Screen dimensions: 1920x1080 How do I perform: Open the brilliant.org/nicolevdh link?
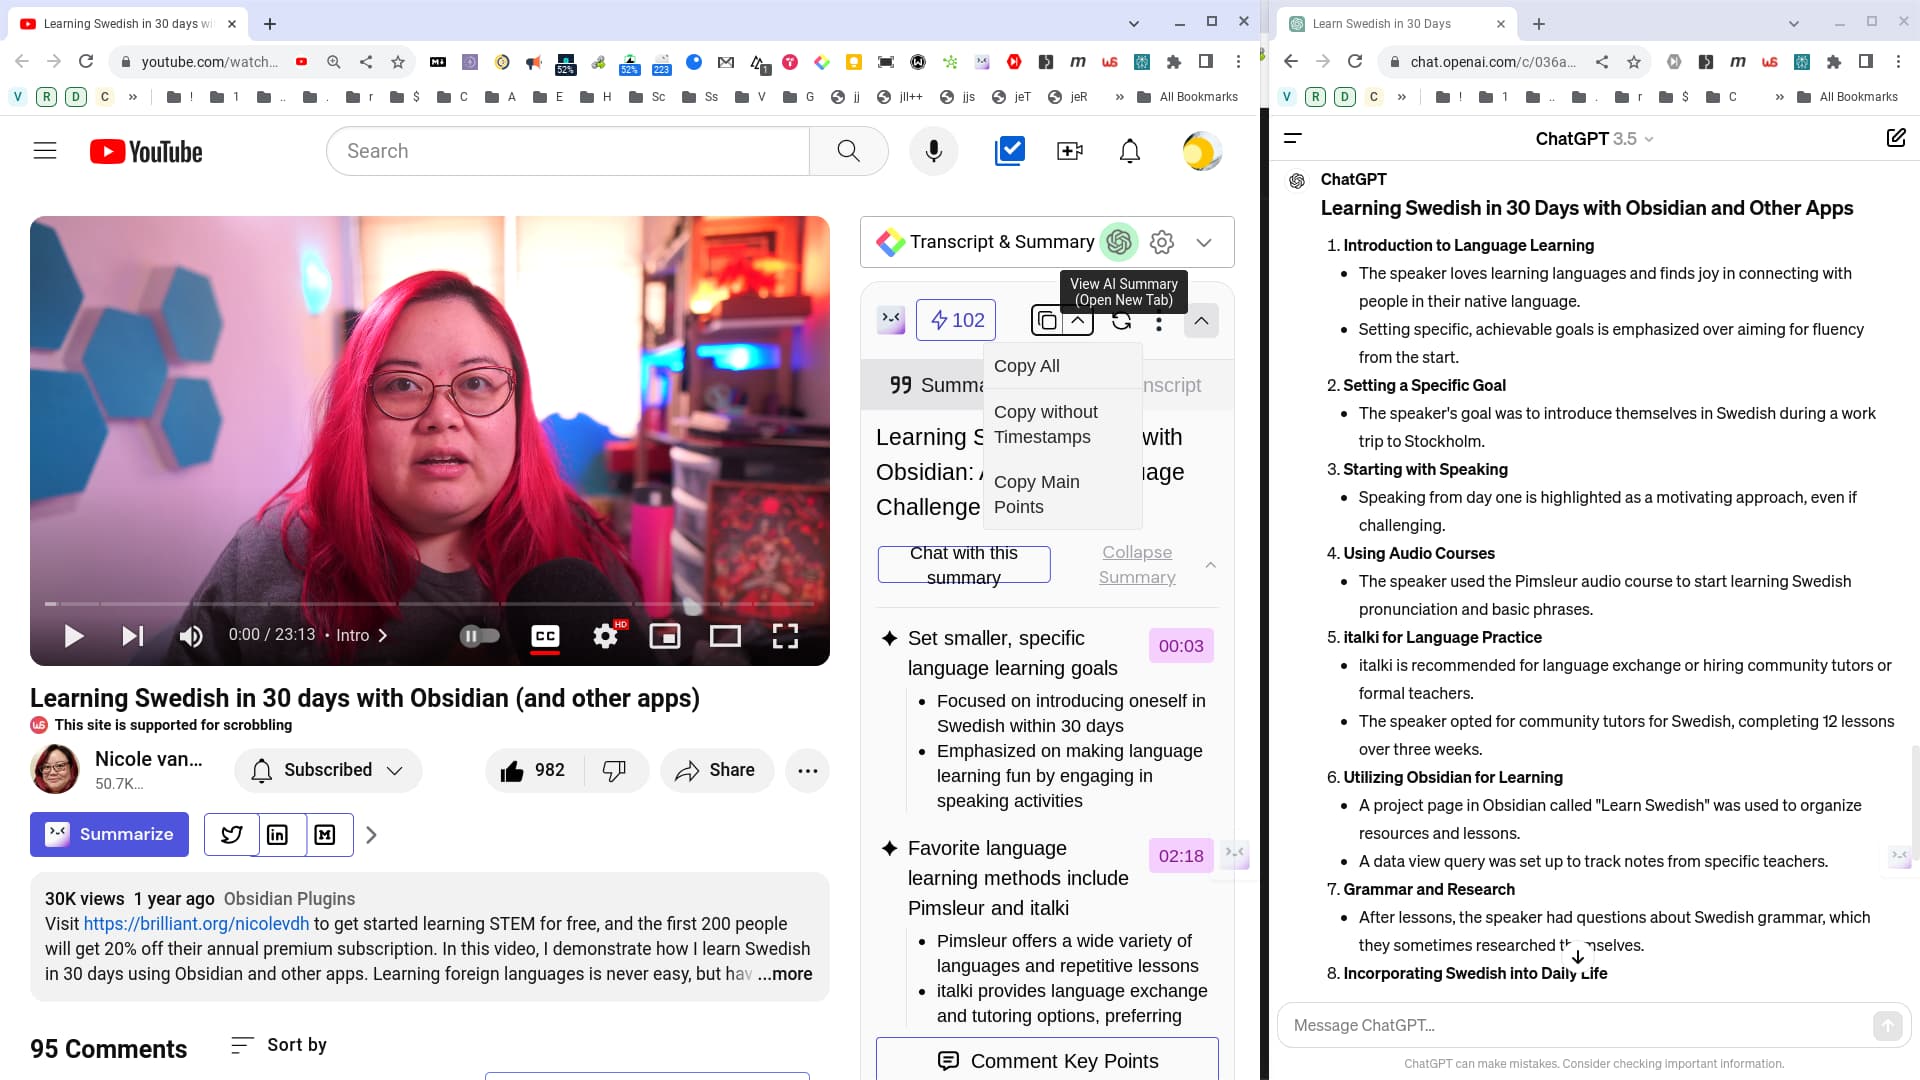pos(196,924)
